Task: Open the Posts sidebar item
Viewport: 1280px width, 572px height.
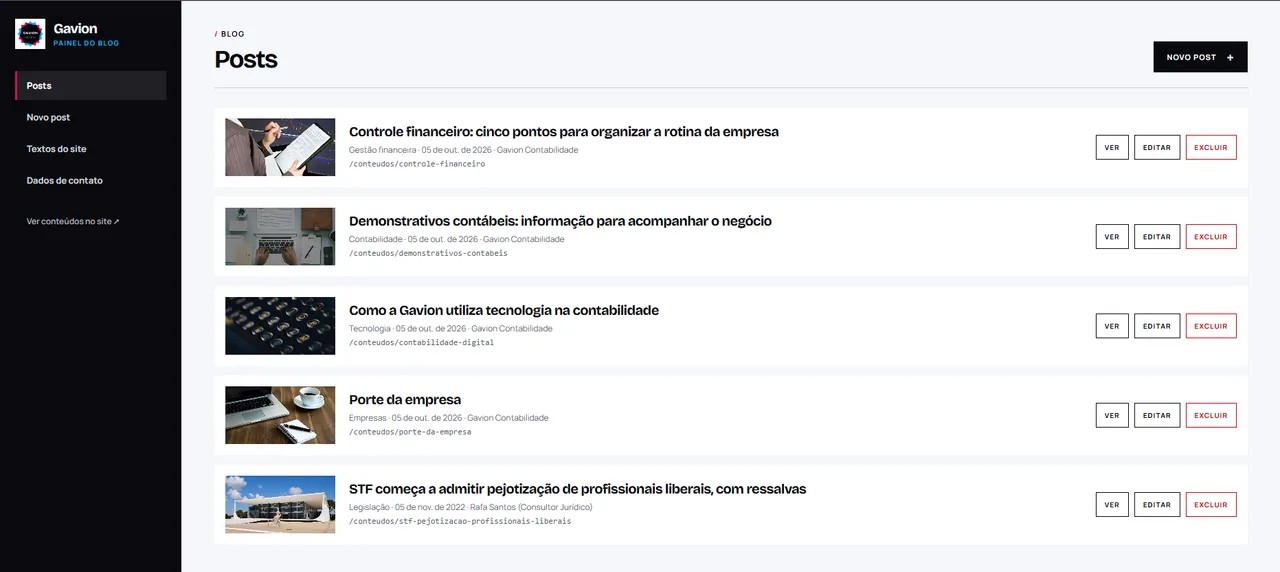Action: point(91,86)
